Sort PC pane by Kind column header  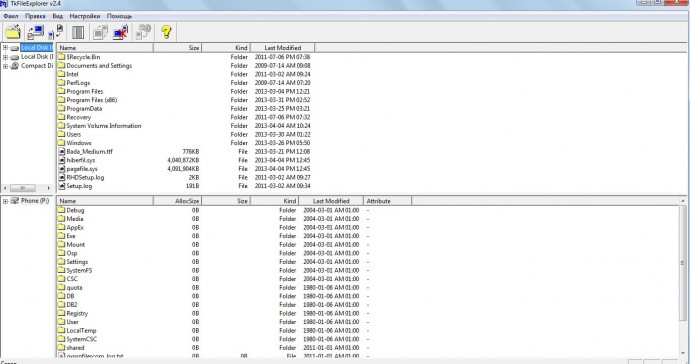226,48
